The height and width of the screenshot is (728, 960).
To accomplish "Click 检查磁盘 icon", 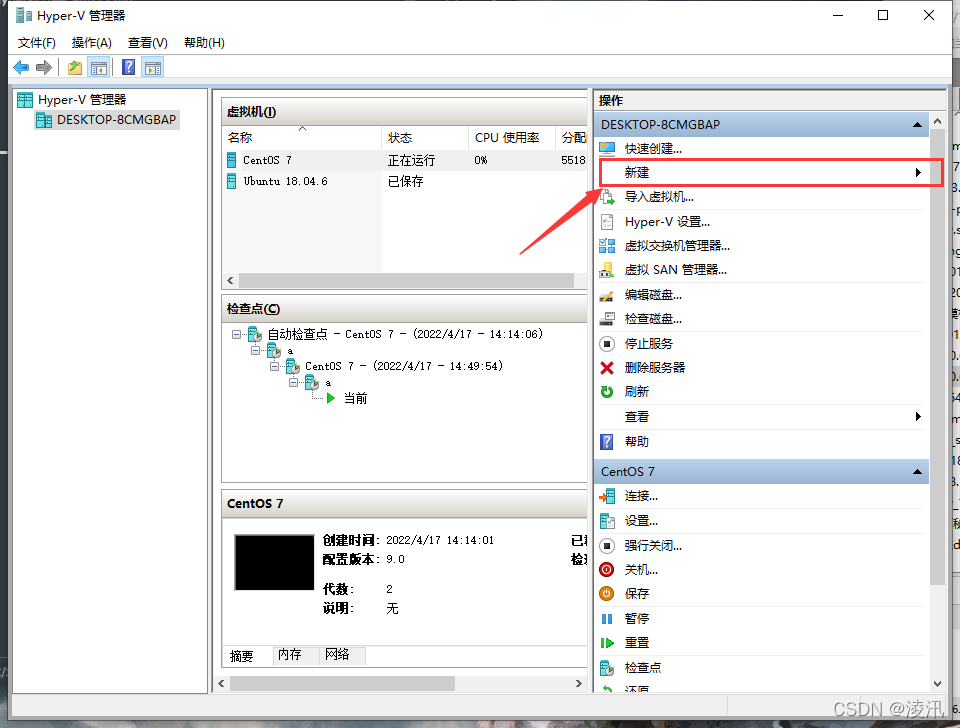I will click(x=607, y=319).
